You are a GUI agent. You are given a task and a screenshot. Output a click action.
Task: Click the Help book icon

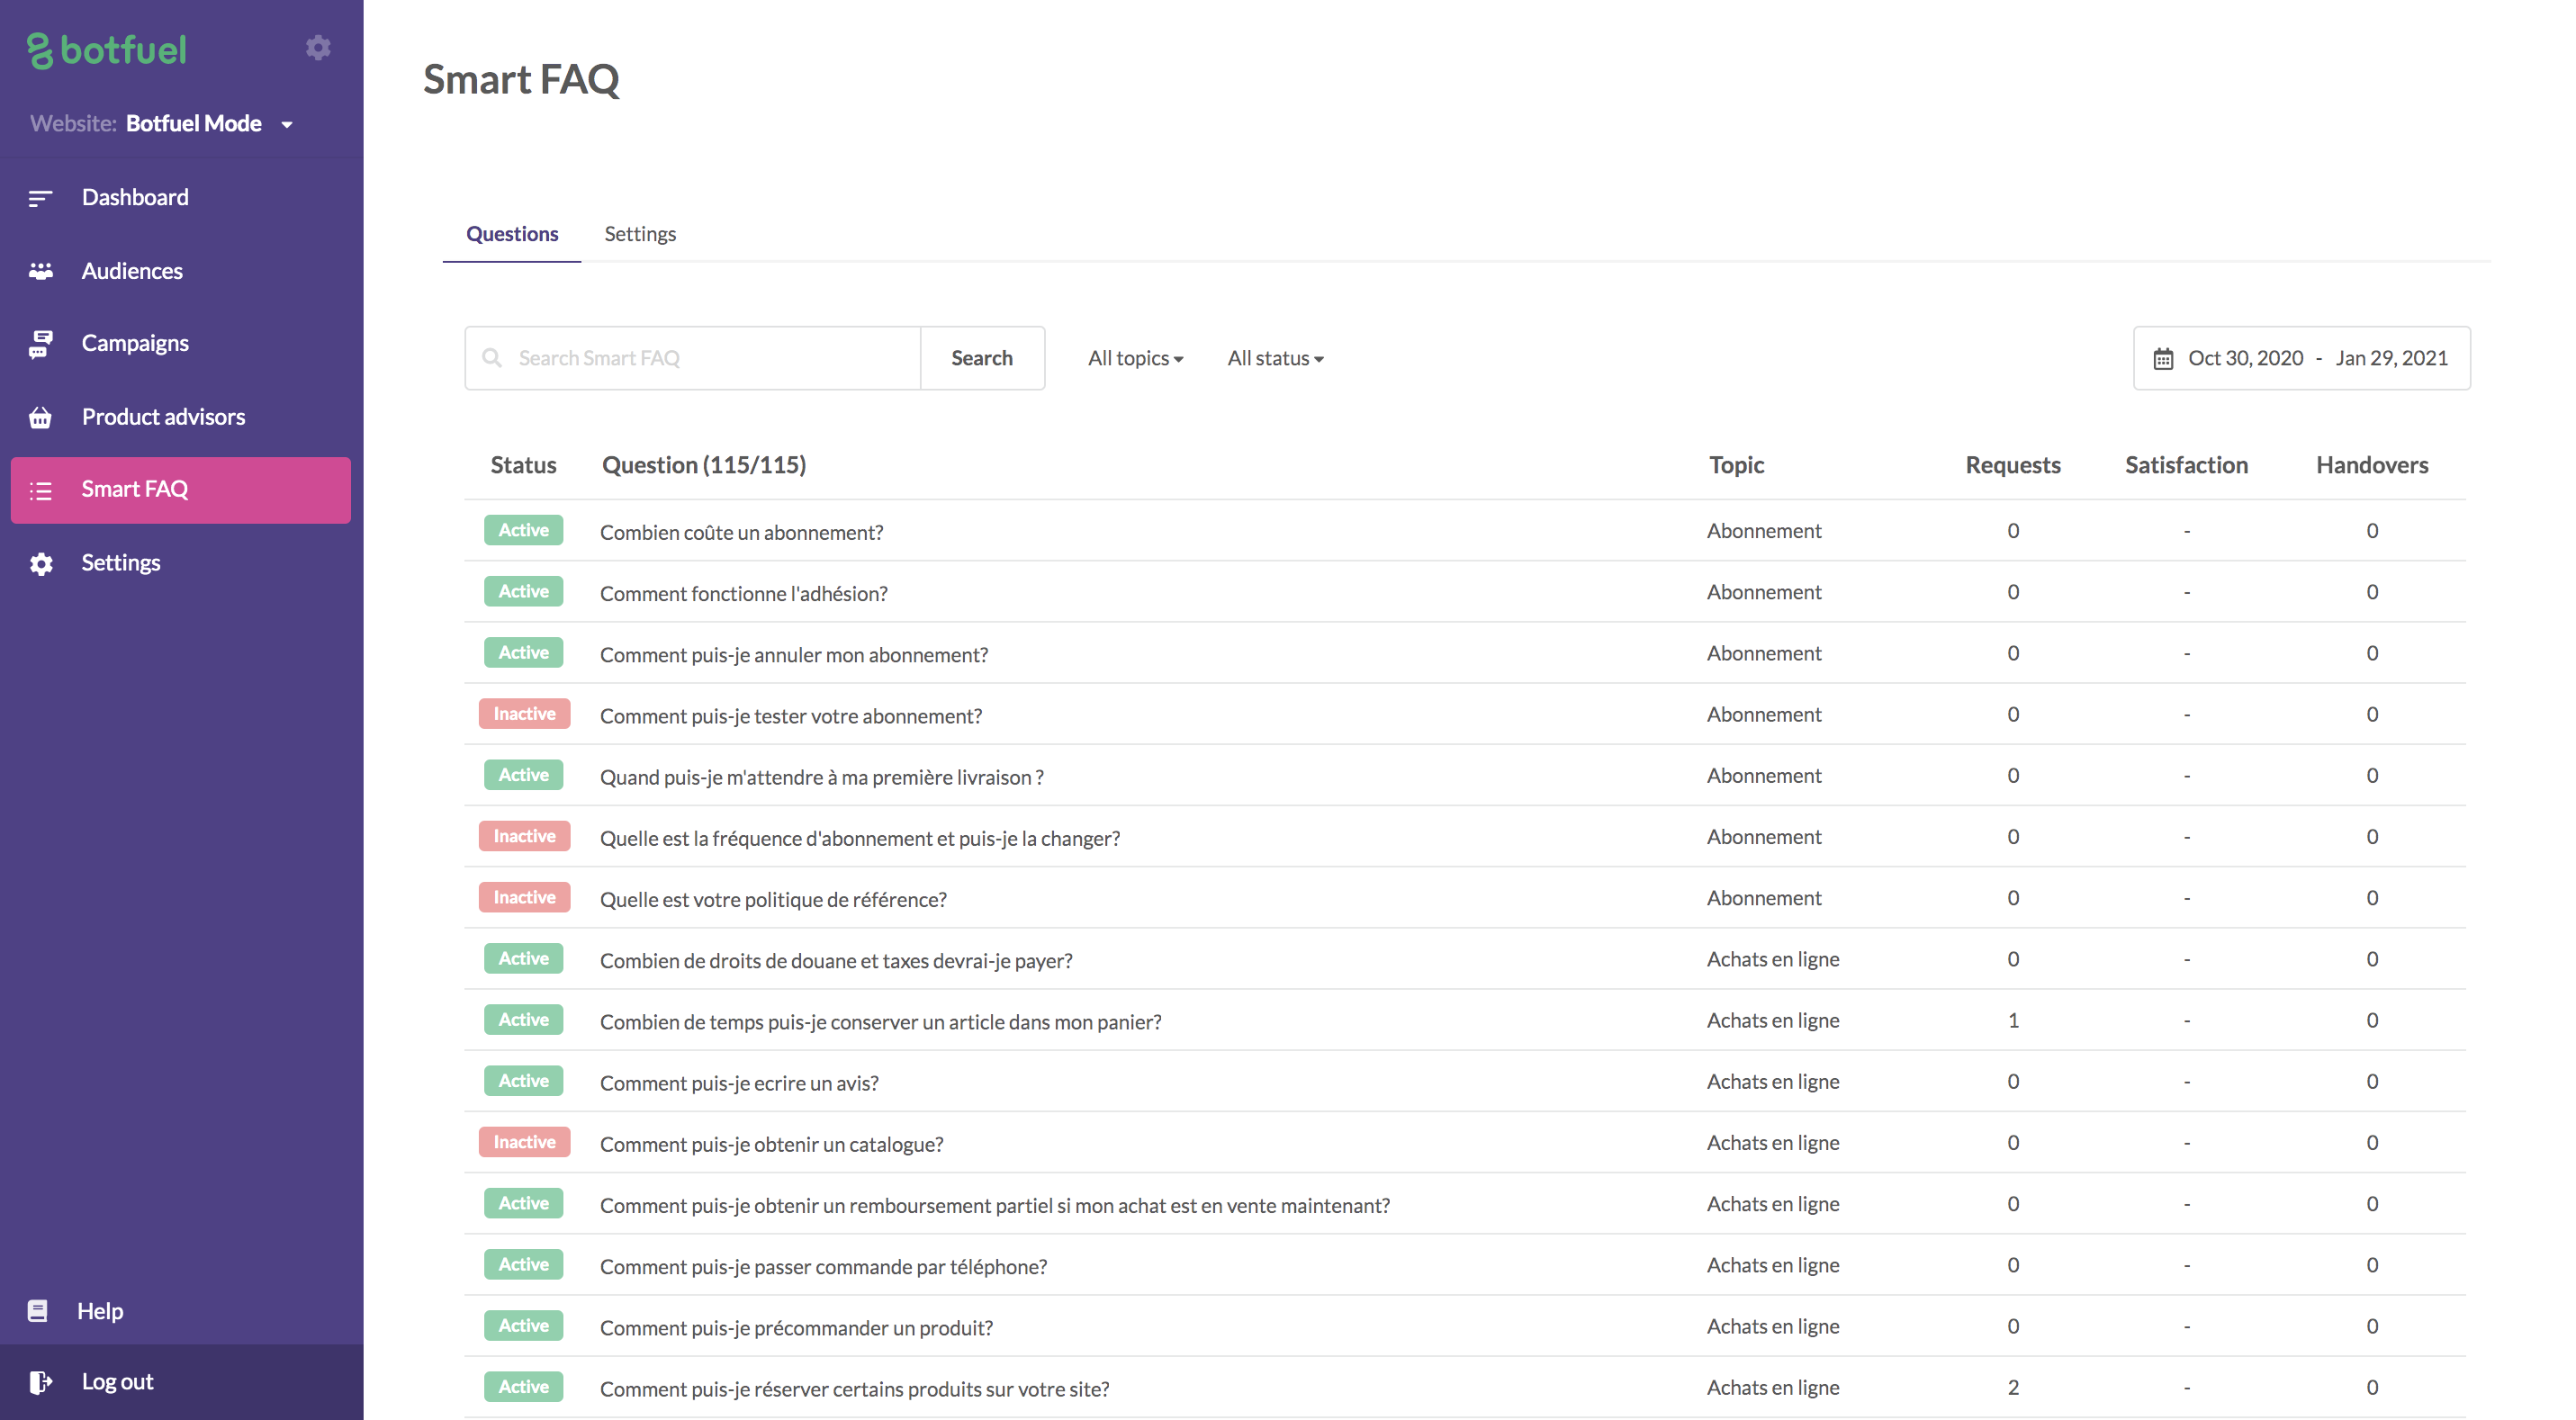coord(38,1311)
